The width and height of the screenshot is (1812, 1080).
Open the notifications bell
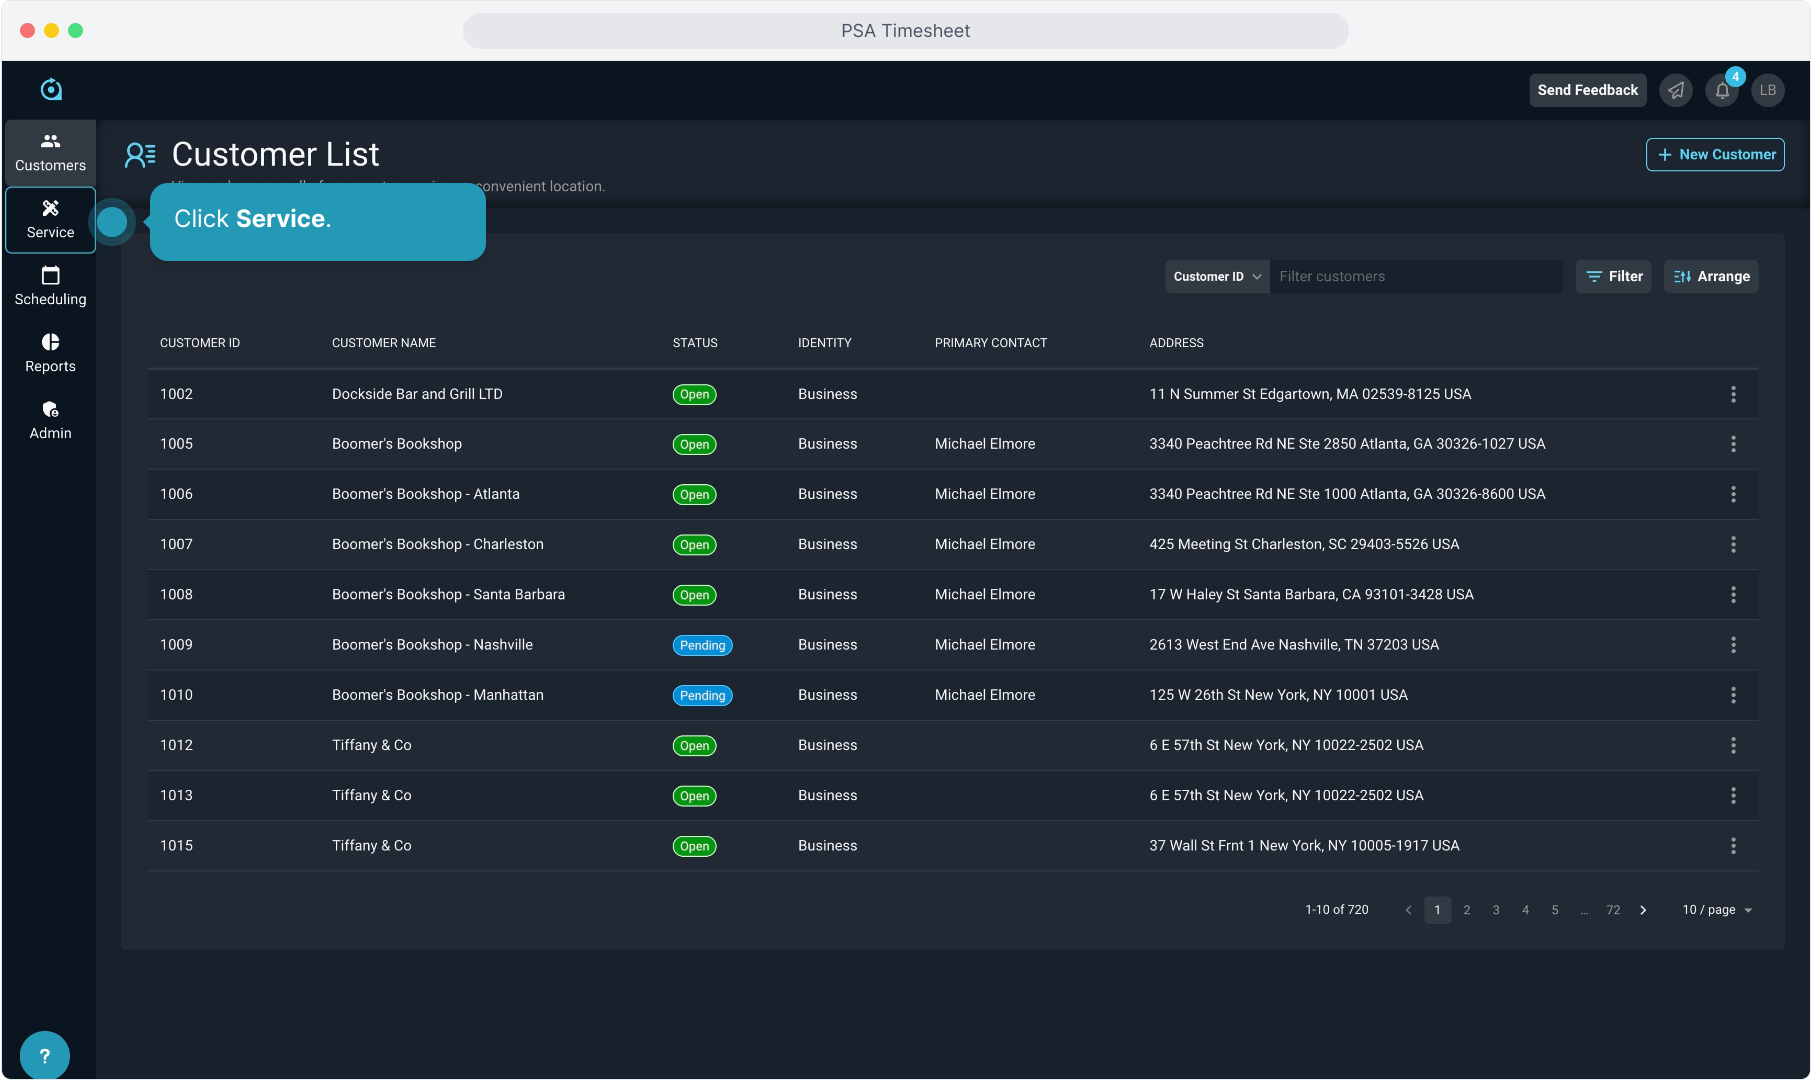1722,90
